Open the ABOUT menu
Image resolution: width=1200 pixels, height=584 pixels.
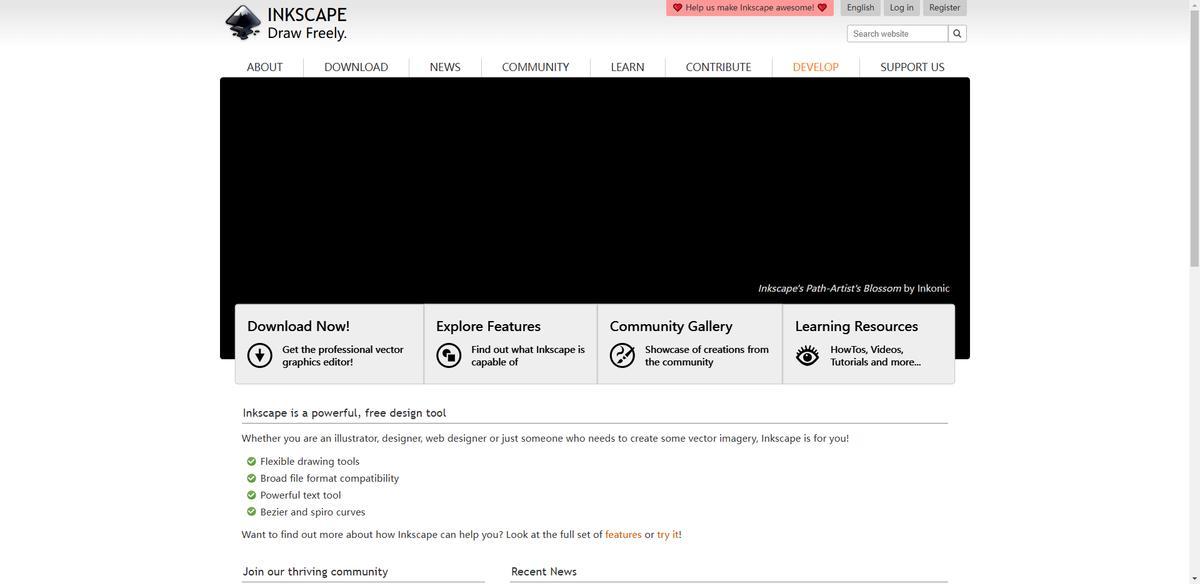(x=265, y=67)
